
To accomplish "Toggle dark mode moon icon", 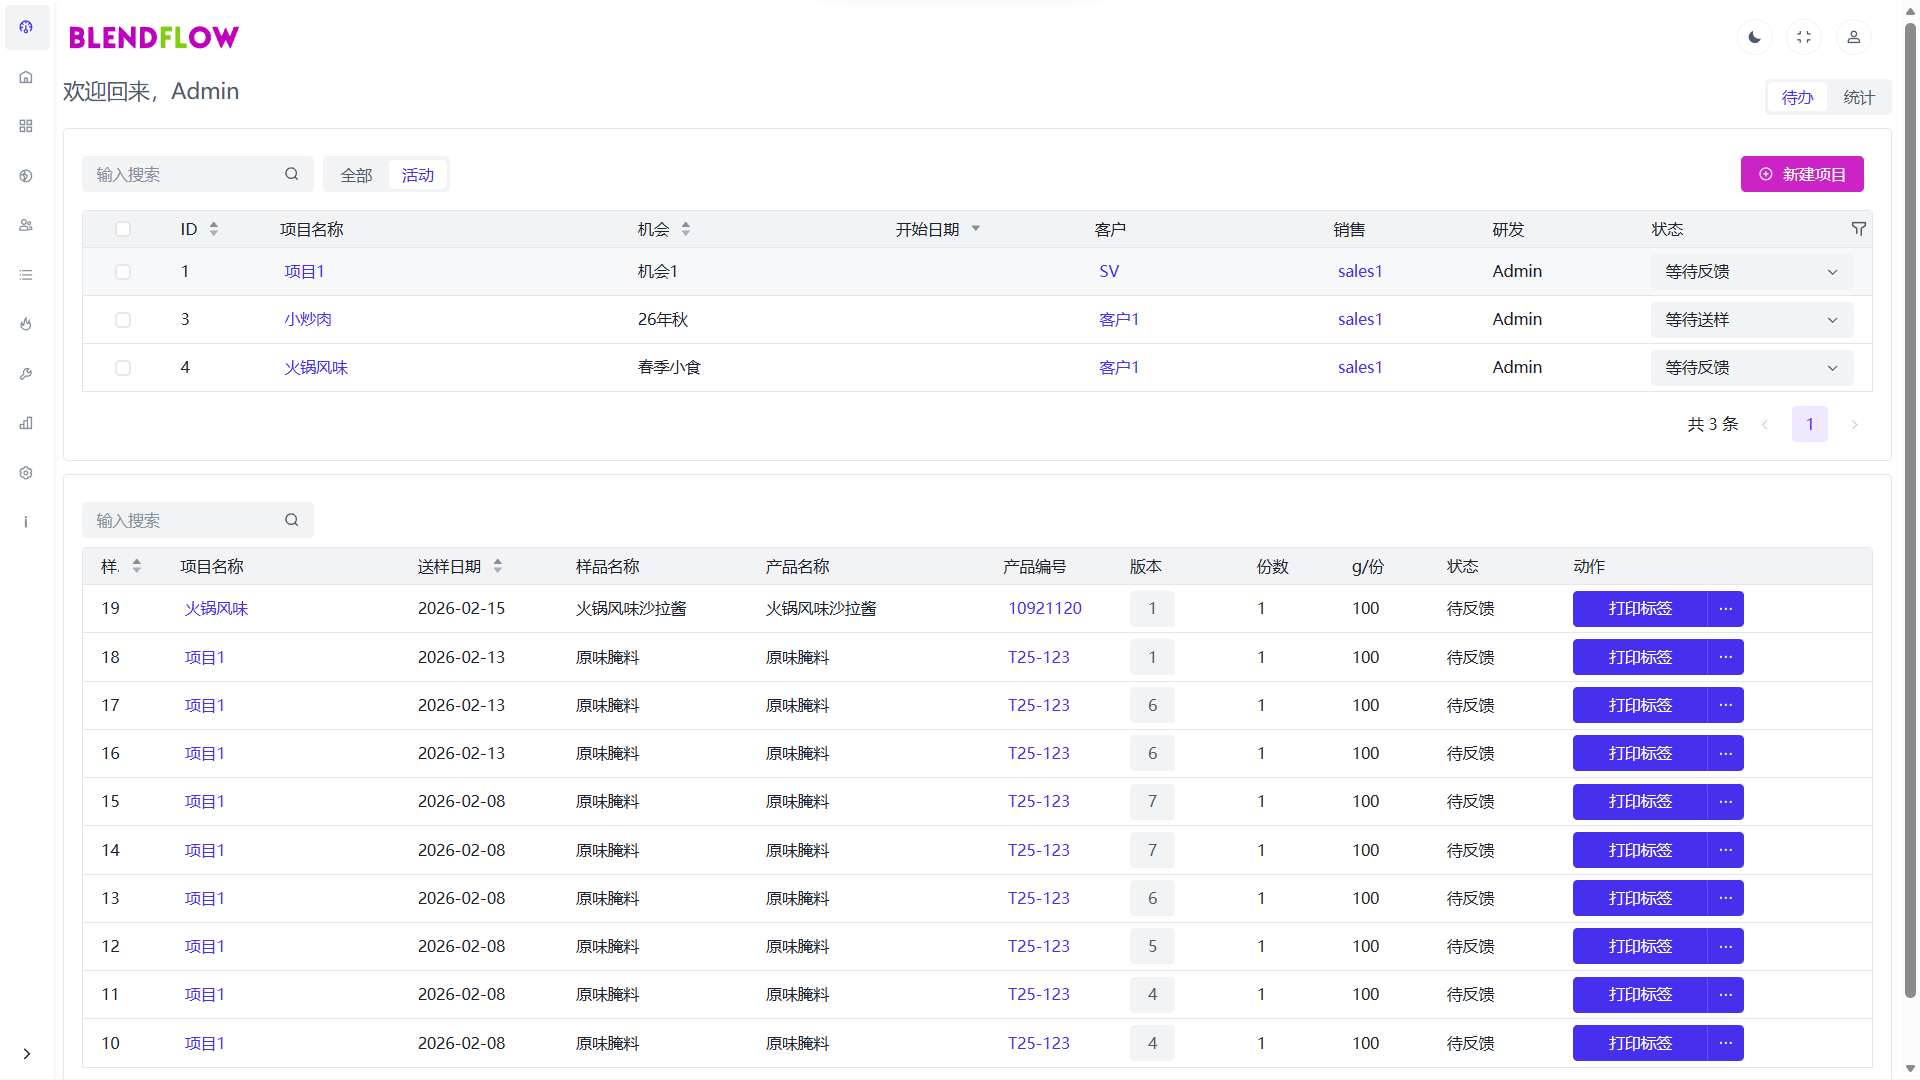I will (x=1754, y=37).
